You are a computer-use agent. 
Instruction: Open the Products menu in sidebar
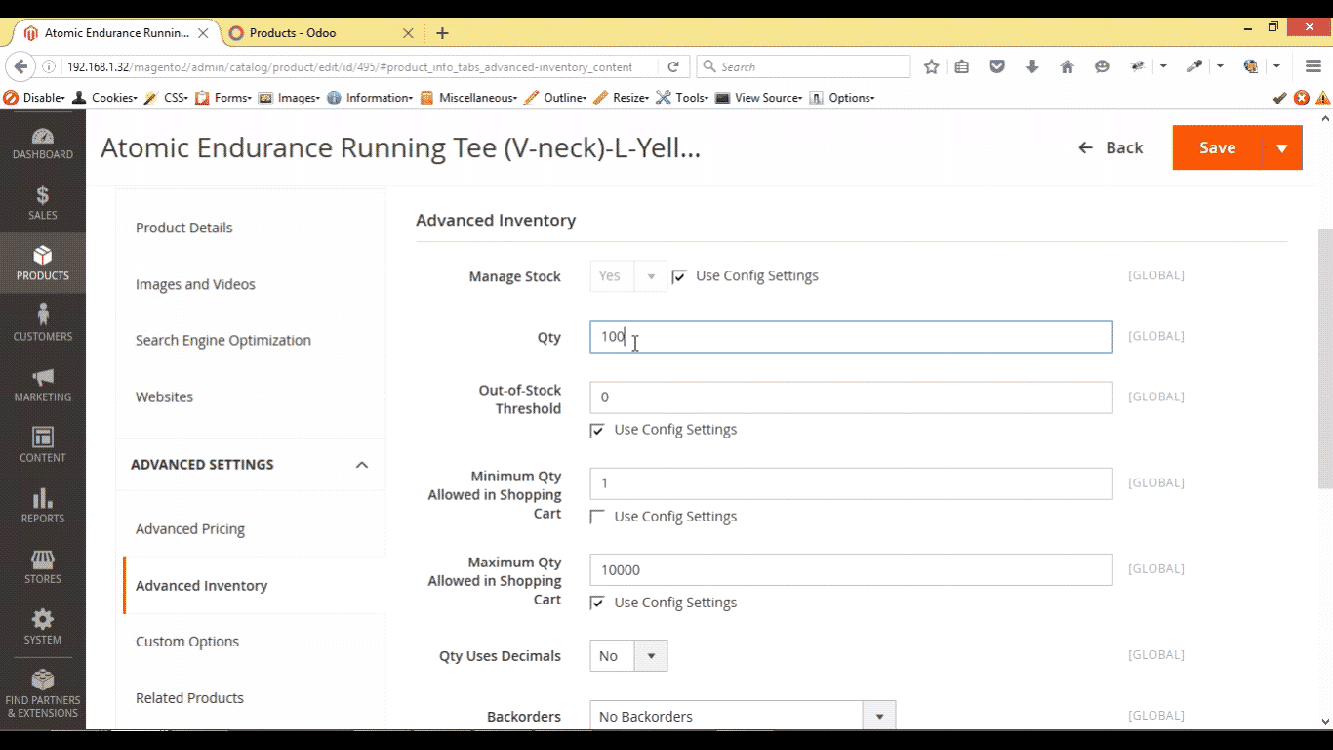pyautogui.click(x=42, y=263)
